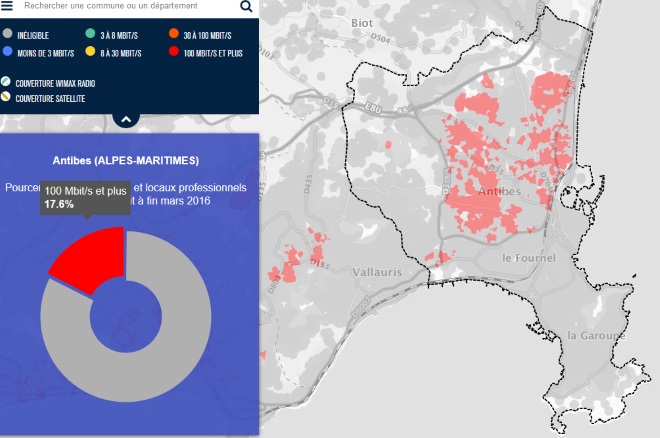Open the hamburger menu
Viewport: 660px width, 438px height.
click(x=9, y=5)
